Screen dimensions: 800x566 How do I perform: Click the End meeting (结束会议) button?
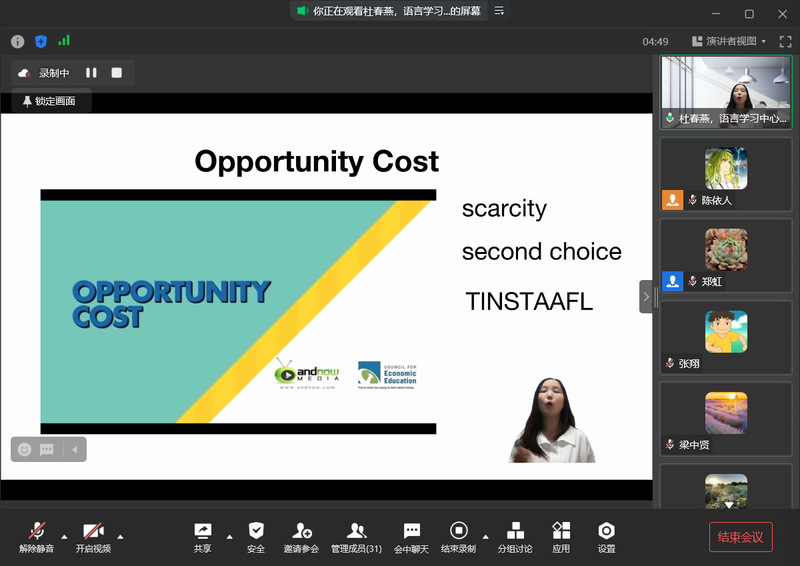(x=741, y=537)
